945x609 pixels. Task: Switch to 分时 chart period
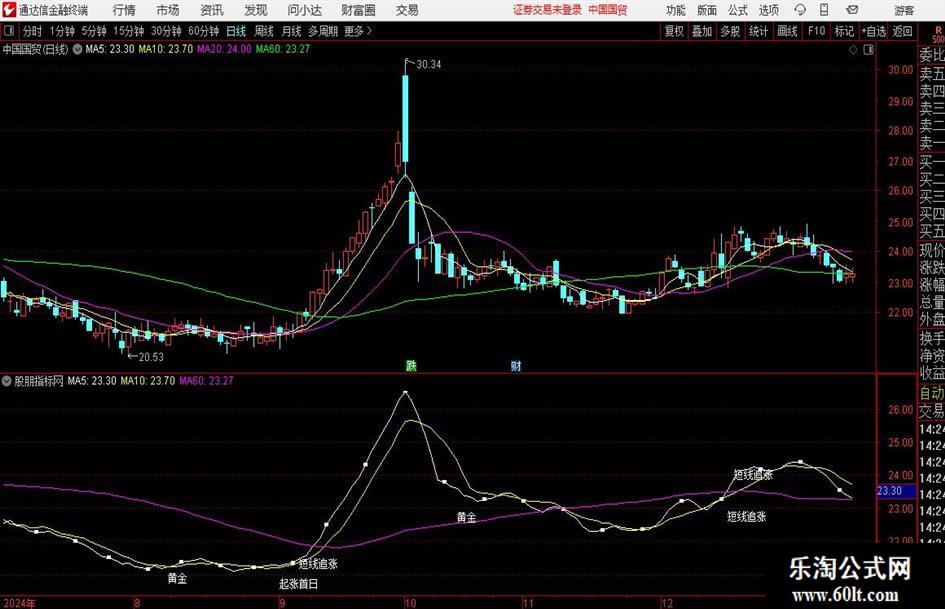[x=32, y=31]
